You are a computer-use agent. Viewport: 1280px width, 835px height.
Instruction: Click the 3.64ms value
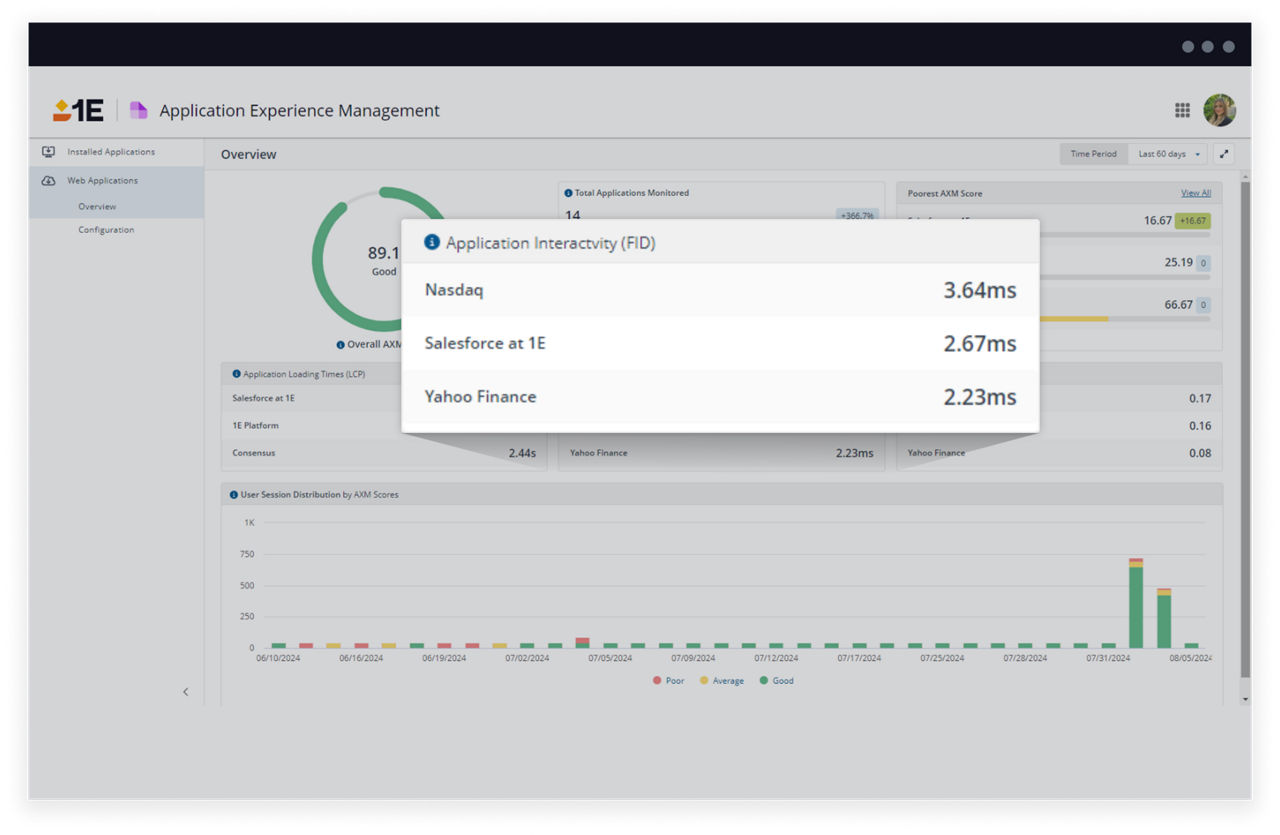pyautogui.click(x=979, y=290)
